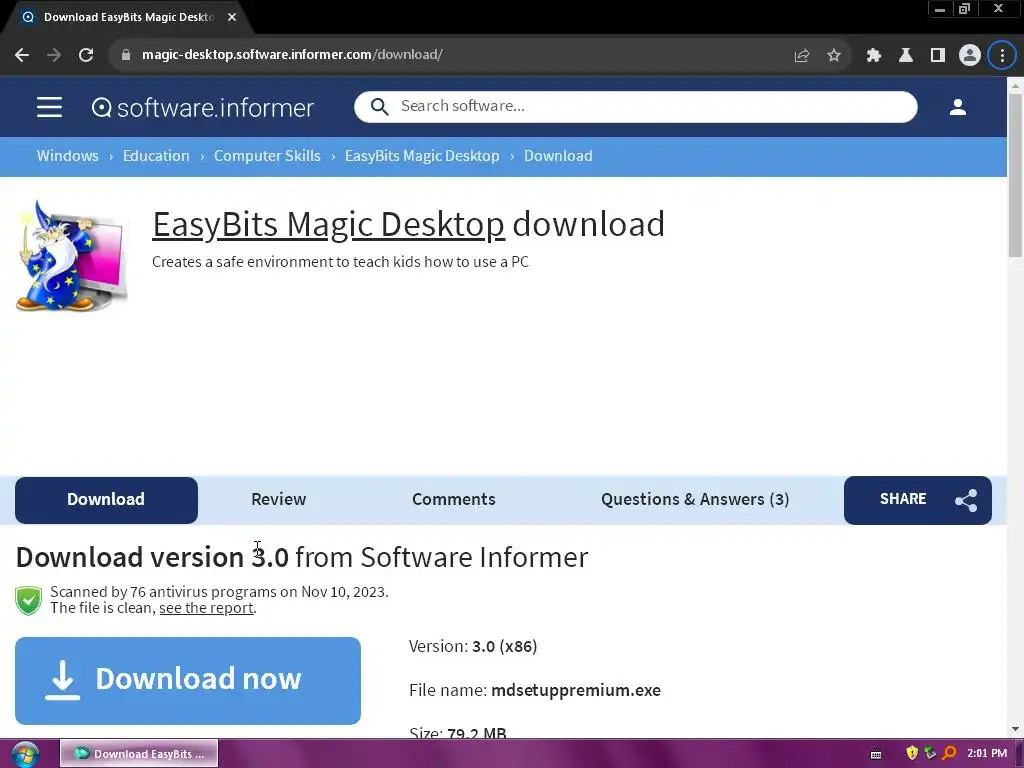This screenshot has height=768, width=1024.
Task: Click the Version 3.0 (x86) text
Action: coord(473,647)
